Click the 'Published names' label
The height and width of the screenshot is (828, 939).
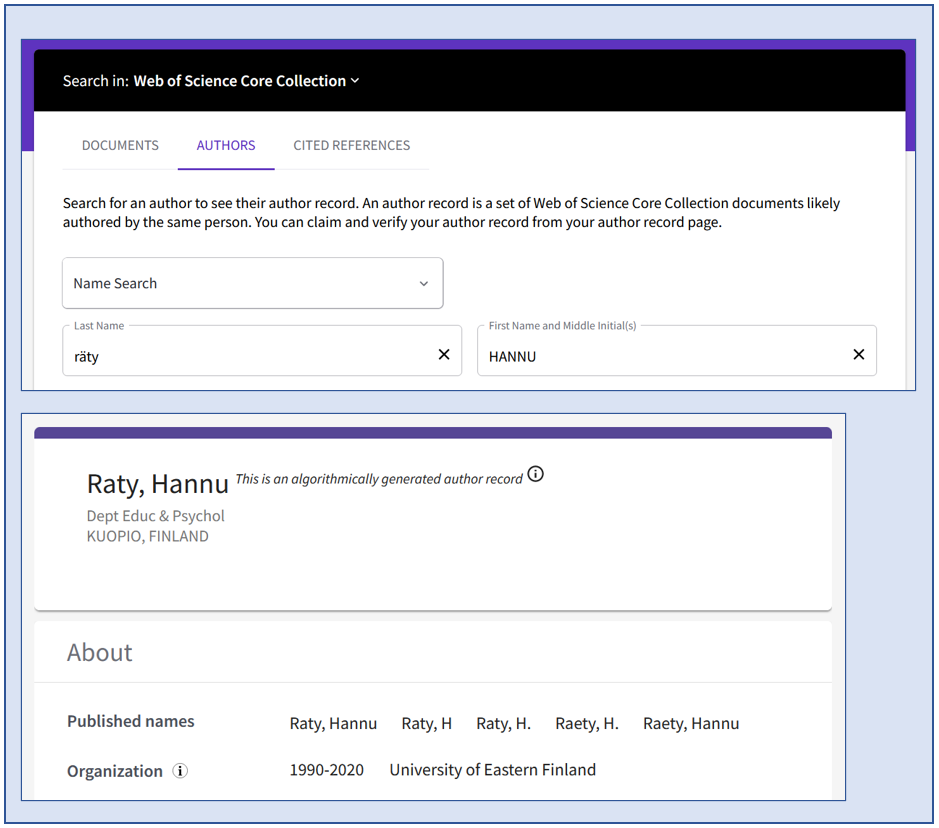click(x=131, y=721)
